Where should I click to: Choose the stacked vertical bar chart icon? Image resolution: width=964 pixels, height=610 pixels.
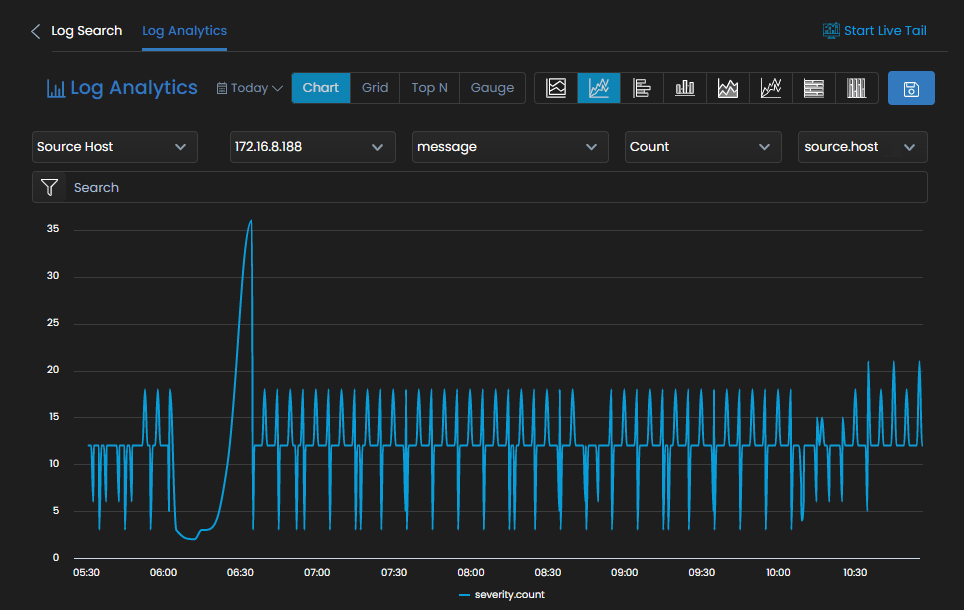(856, 88)
